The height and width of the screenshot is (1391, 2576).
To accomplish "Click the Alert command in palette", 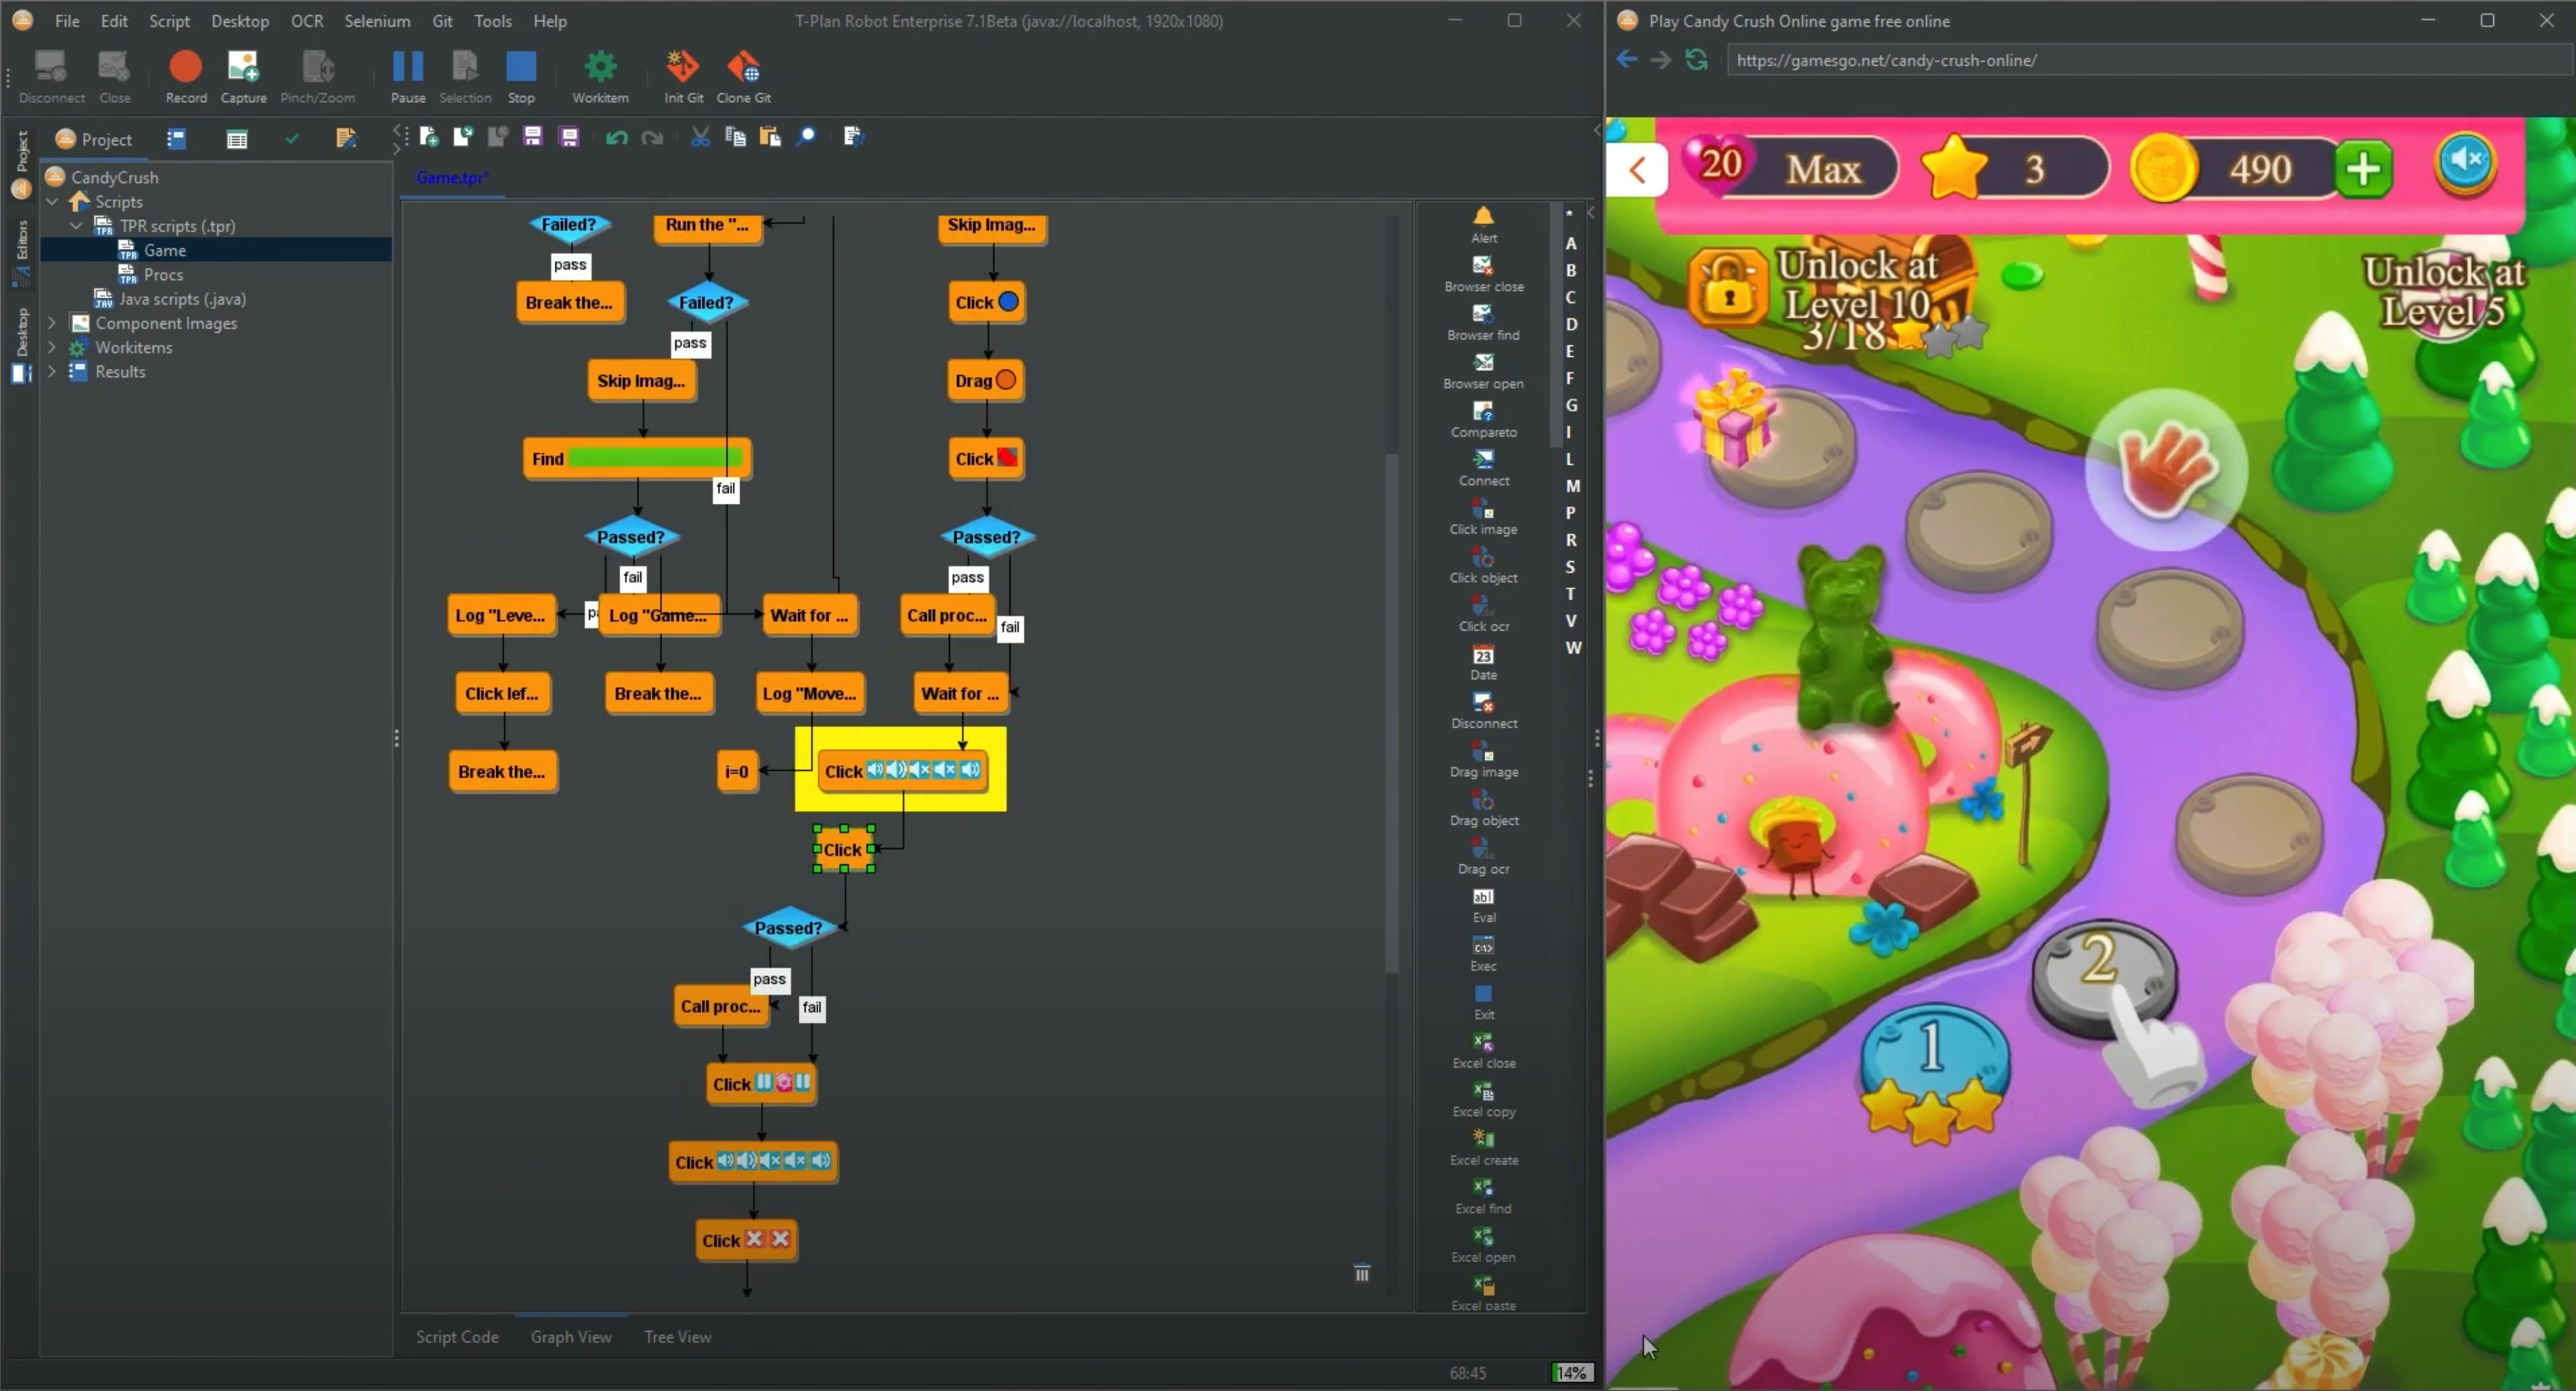I will click(1483, 225).
